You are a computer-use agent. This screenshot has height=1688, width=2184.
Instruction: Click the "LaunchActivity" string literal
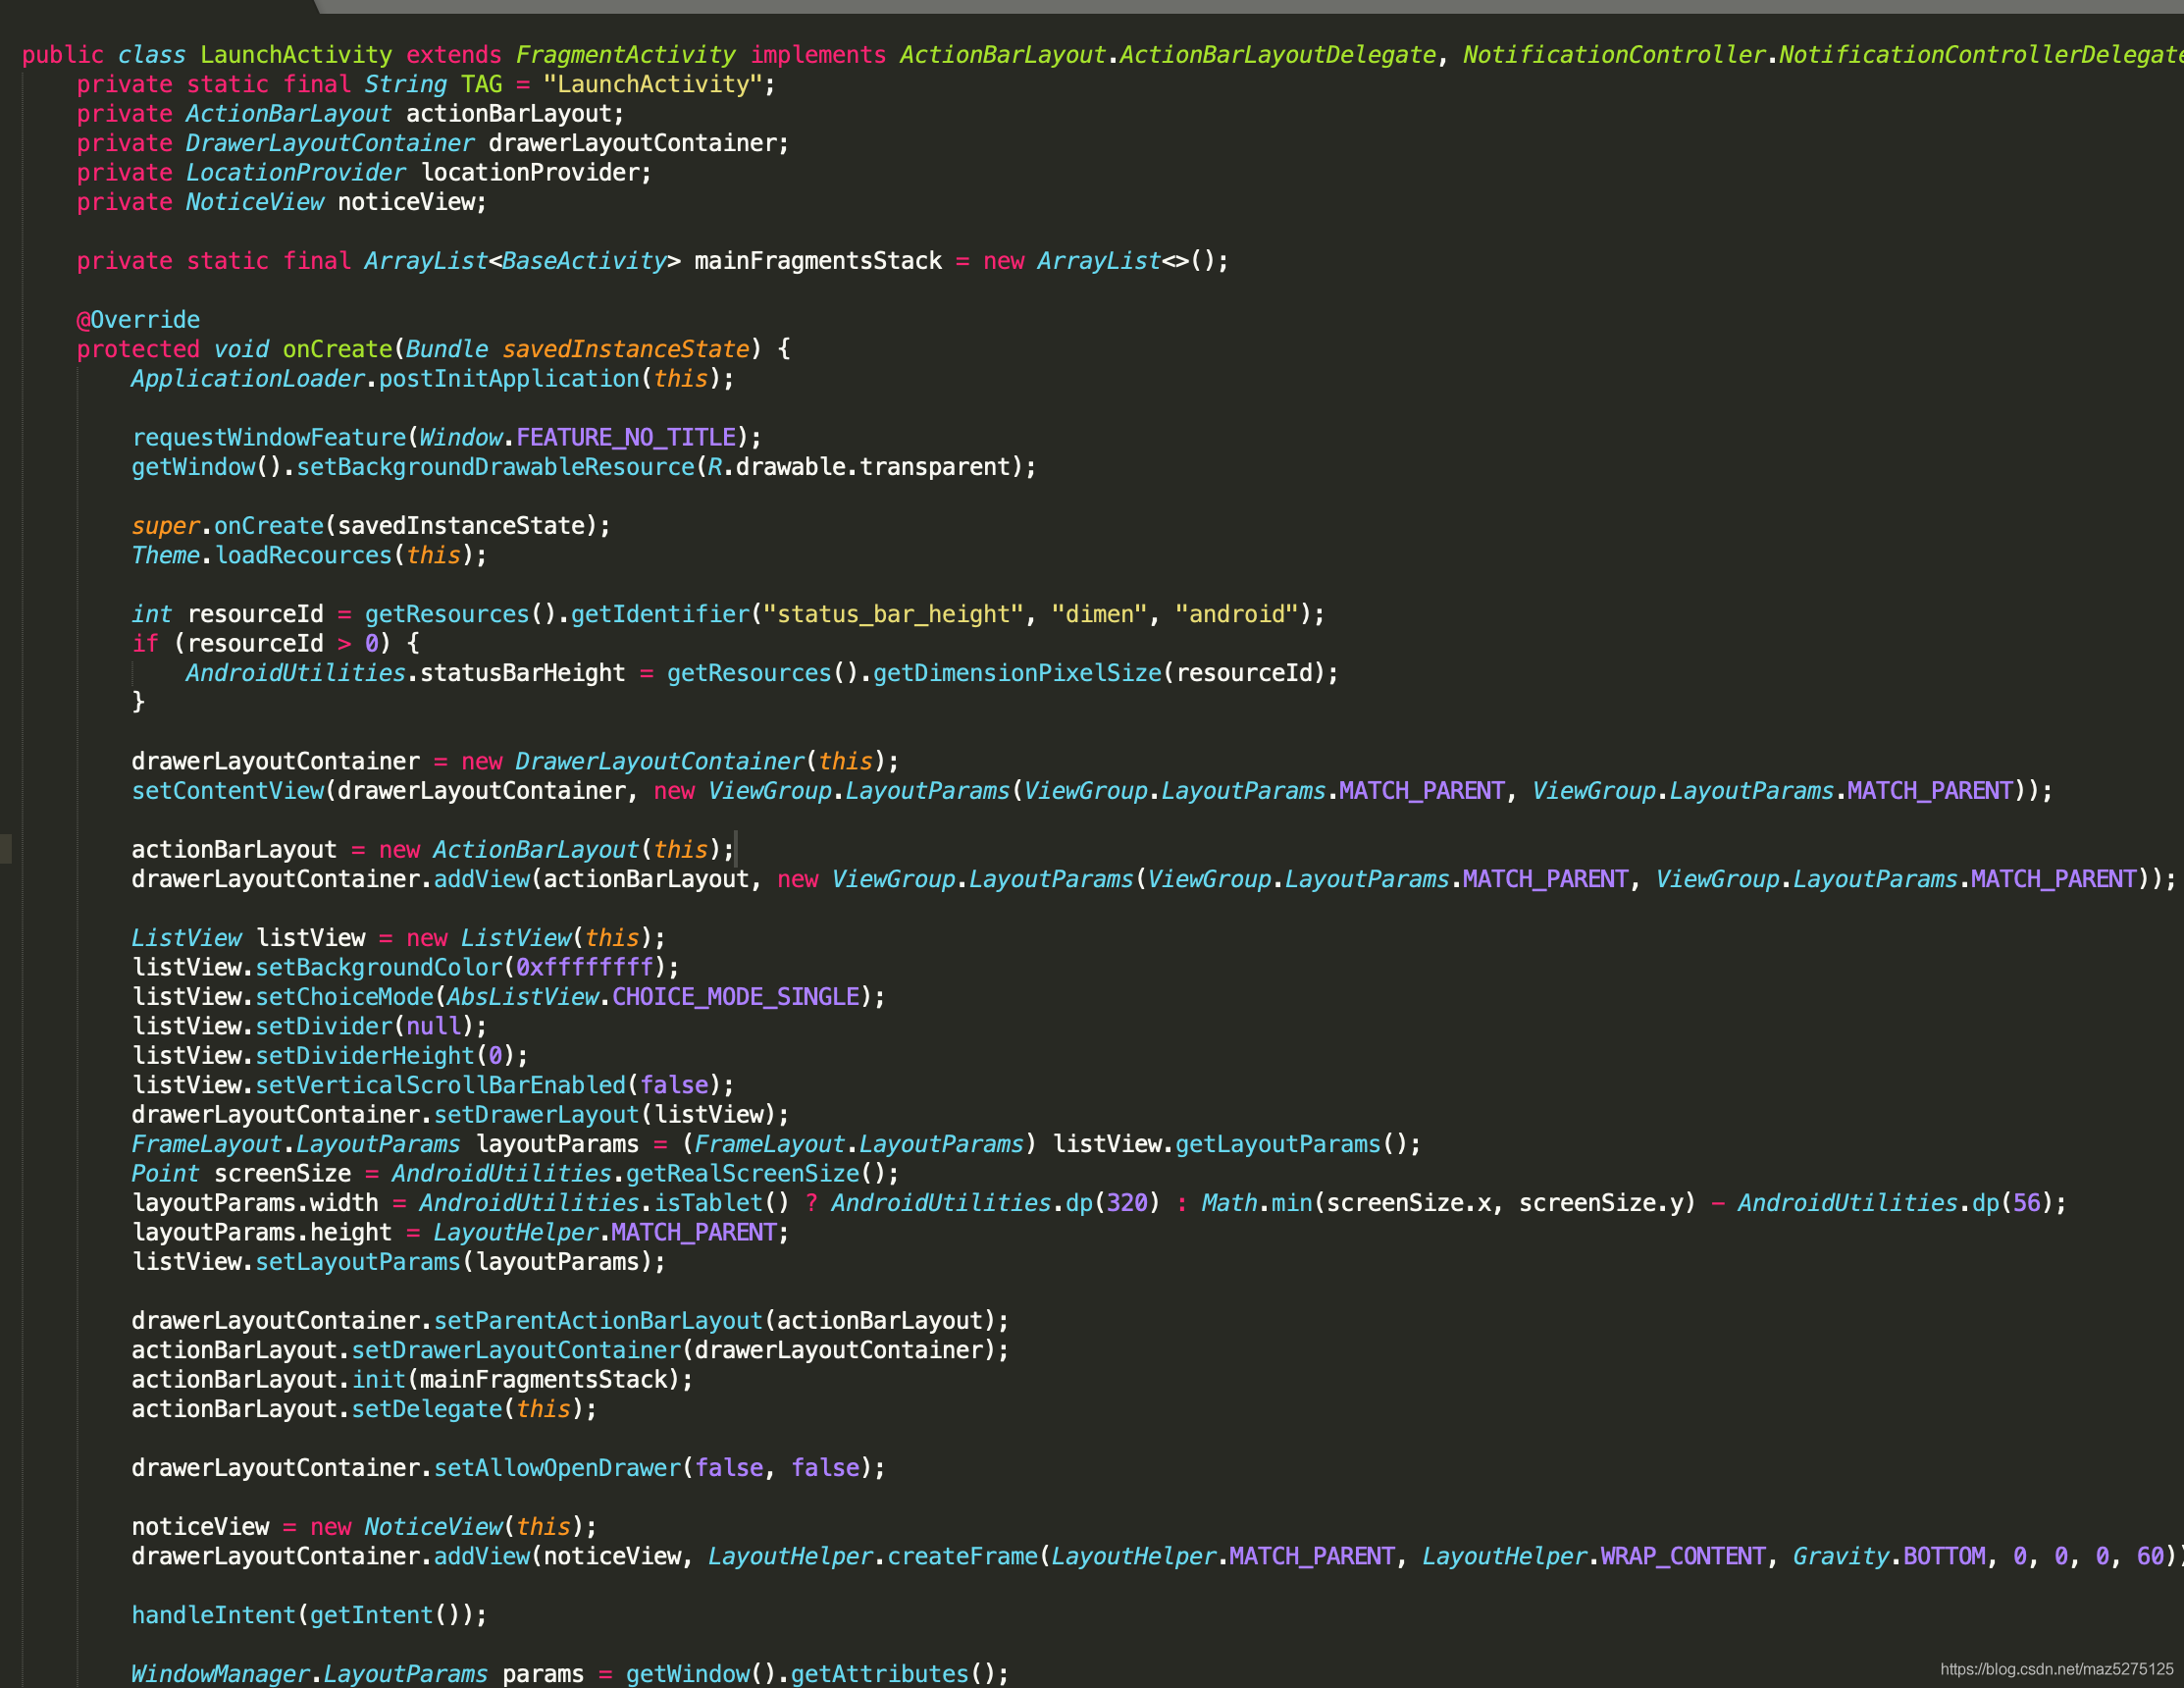(x=653, y=84)
